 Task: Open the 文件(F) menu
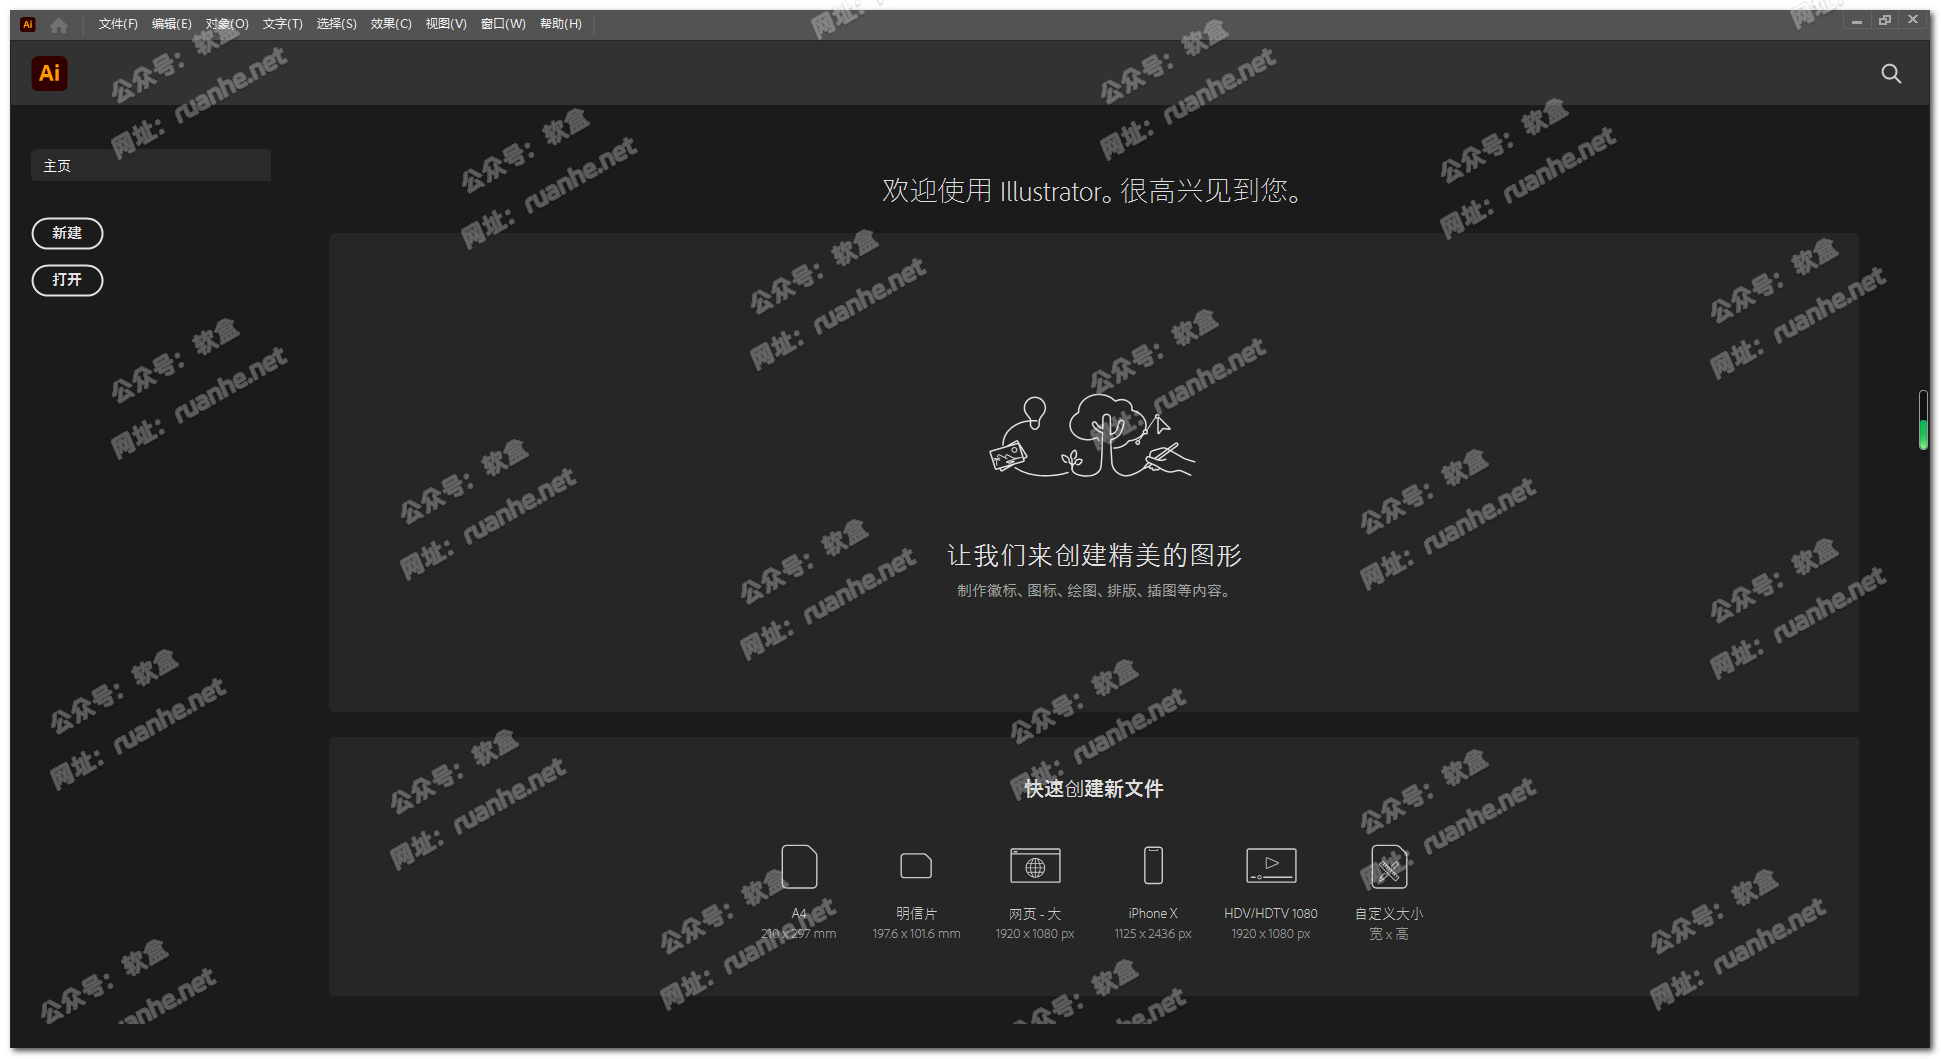click(x=118, y=24)
